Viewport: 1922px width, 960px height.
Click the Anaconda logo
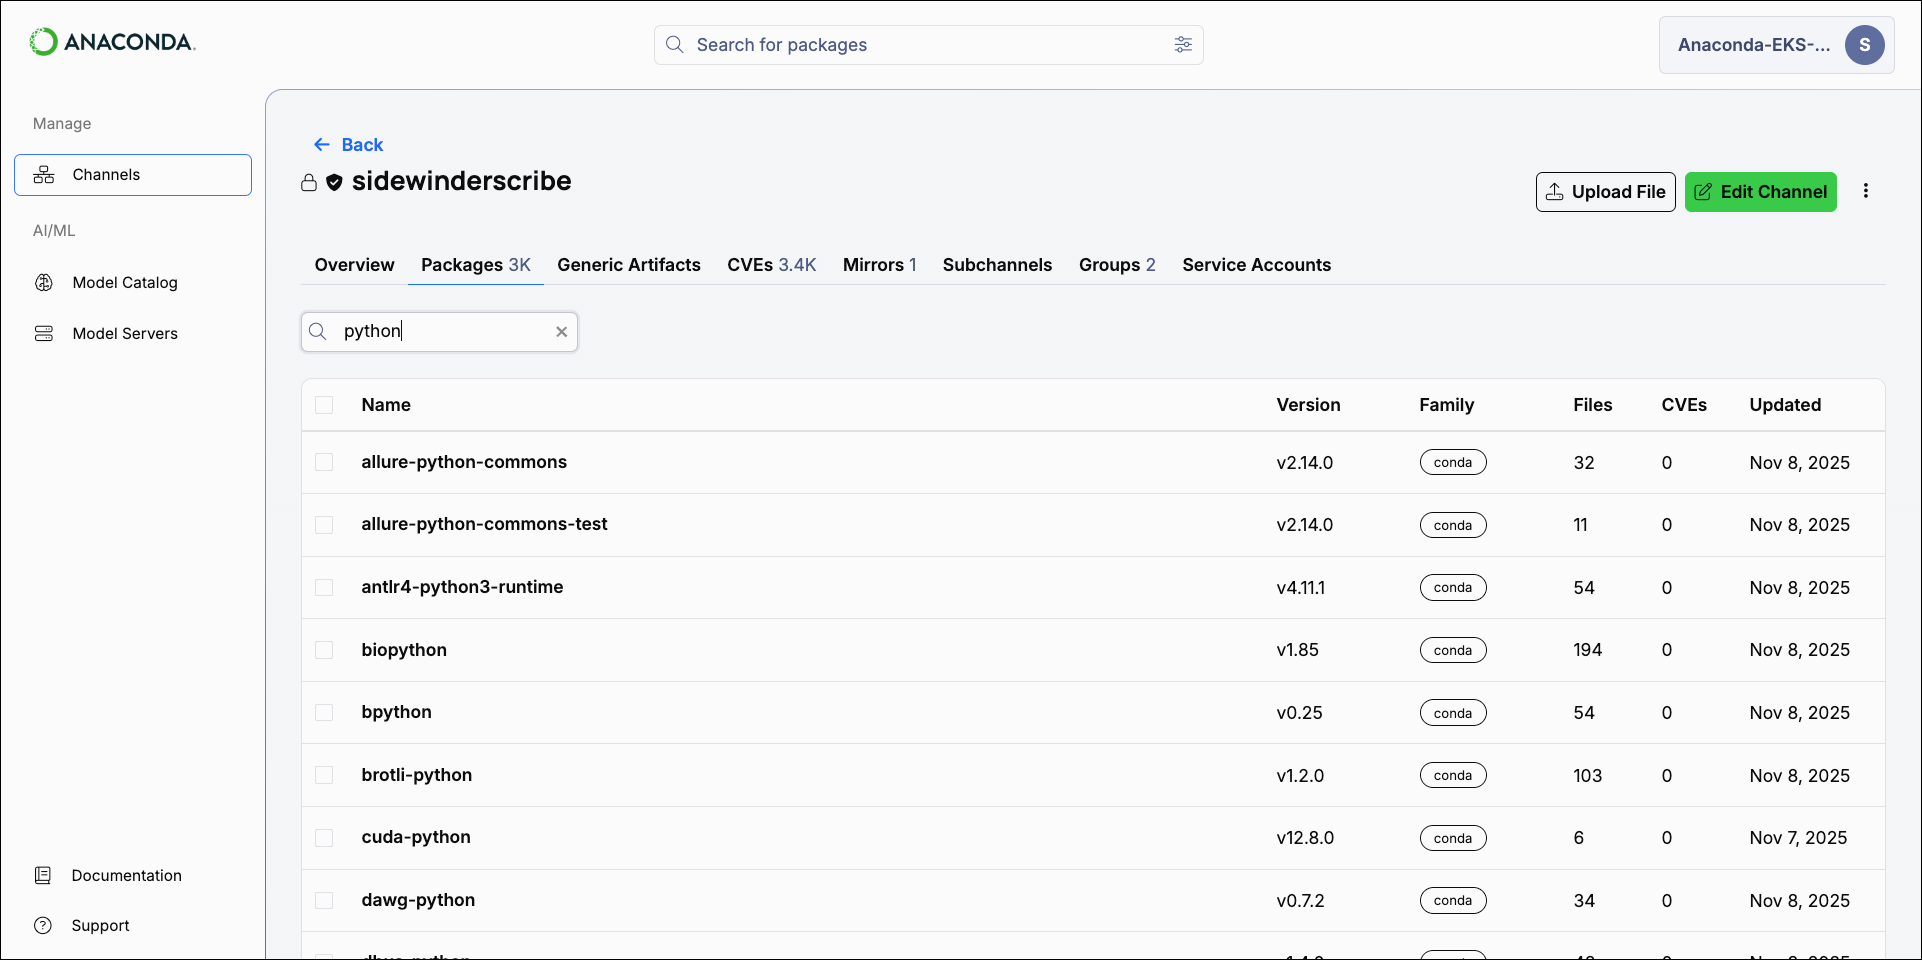tap(111, 42)
